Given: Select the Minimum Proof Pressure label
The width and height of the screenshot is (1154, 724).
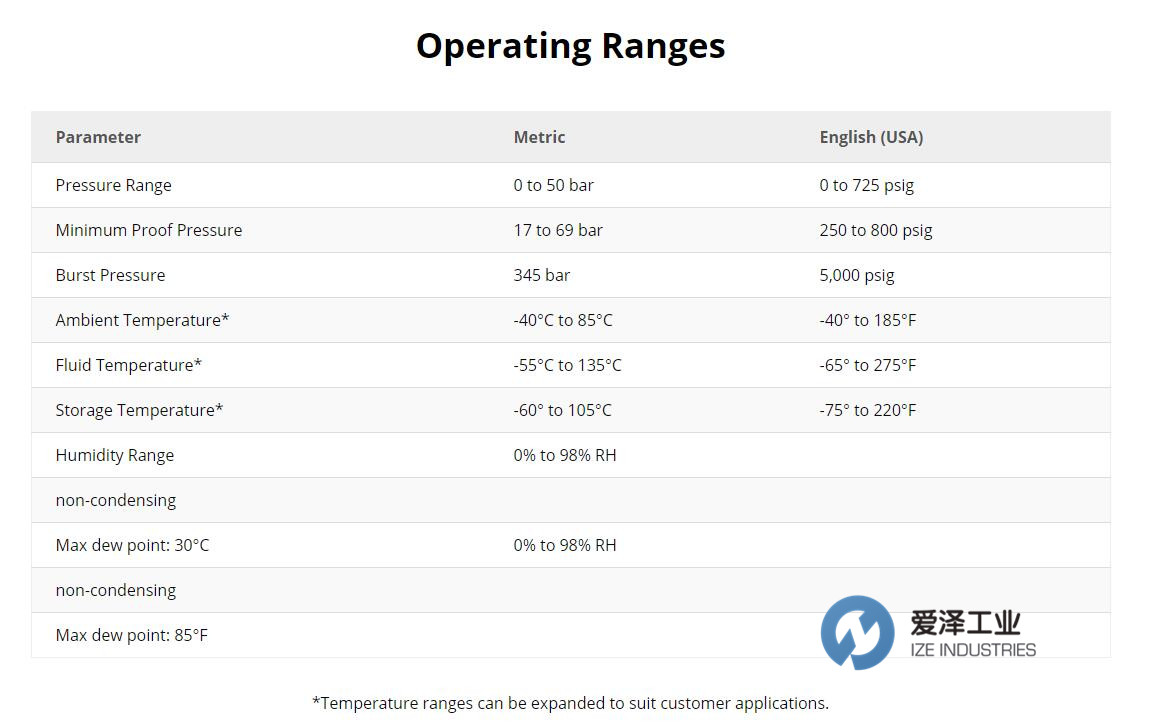Looking at the screenshot, I should pos(149,230).
